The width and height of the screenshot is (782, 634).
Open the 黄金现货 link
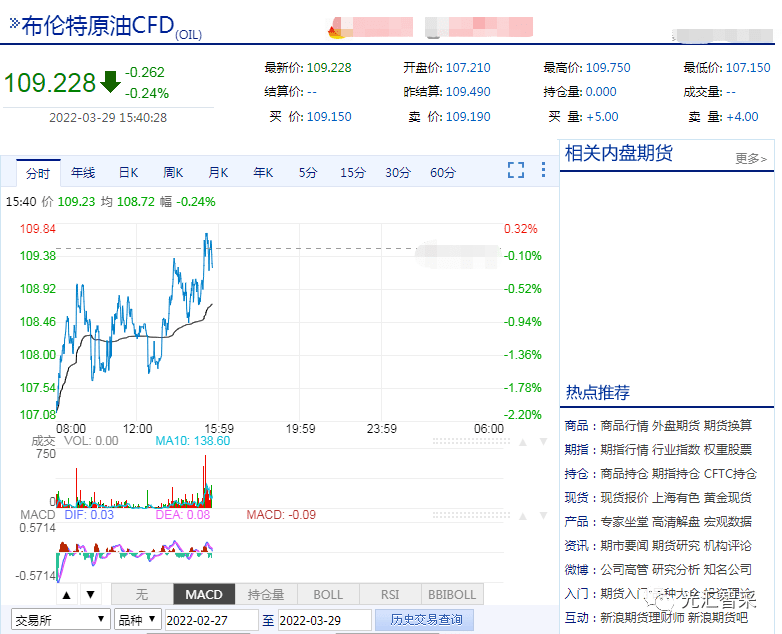(728, 498)
